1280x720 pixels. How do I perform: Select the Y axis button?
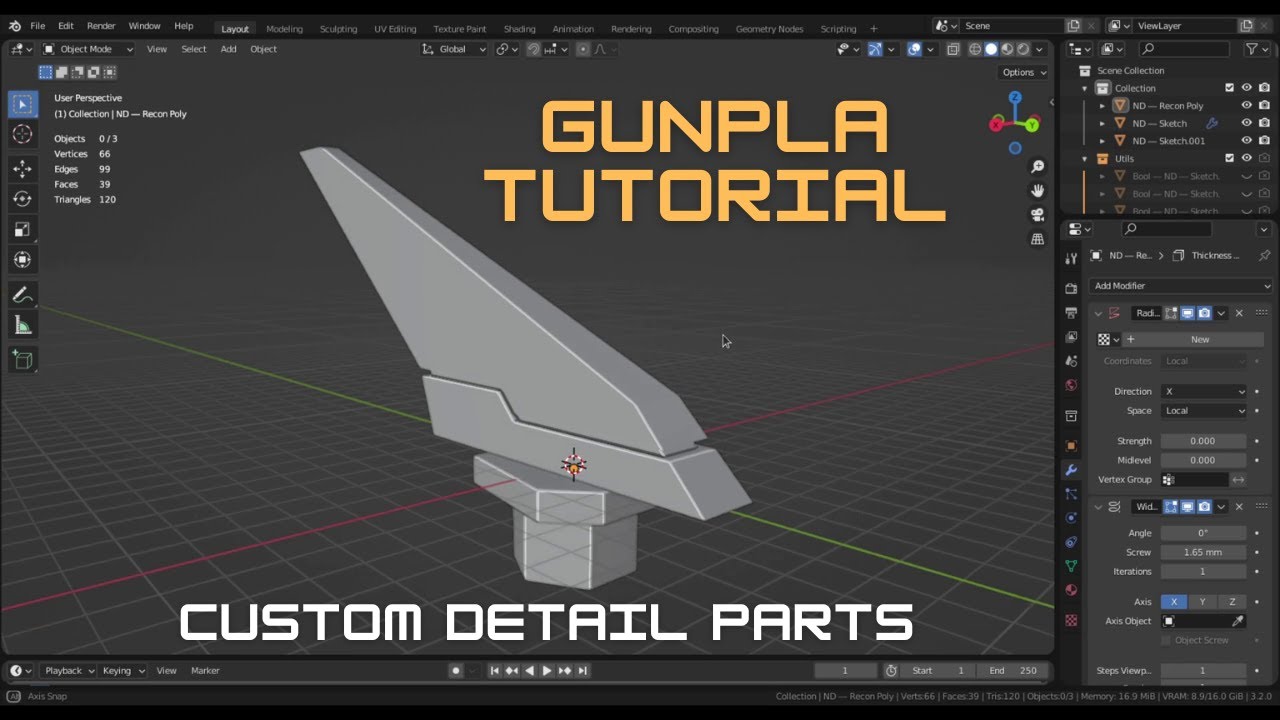1203,602
